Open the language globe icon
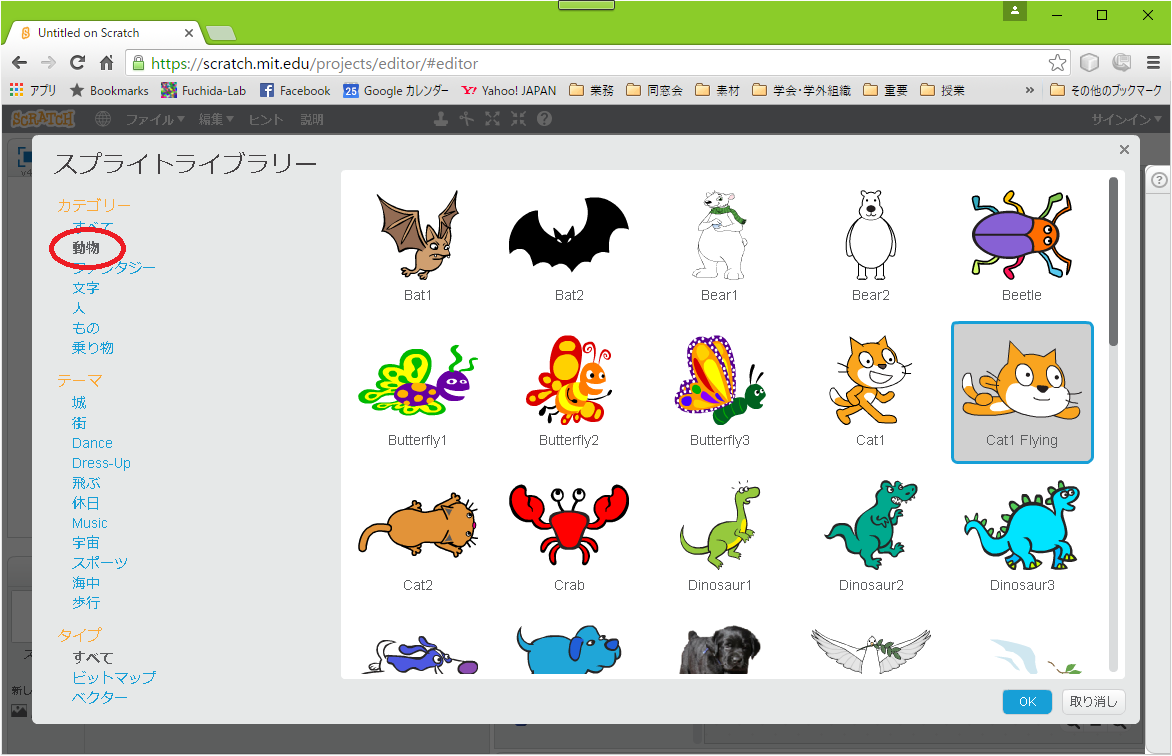The width and height of the screenshot is (1172, 756). point(102,119)
